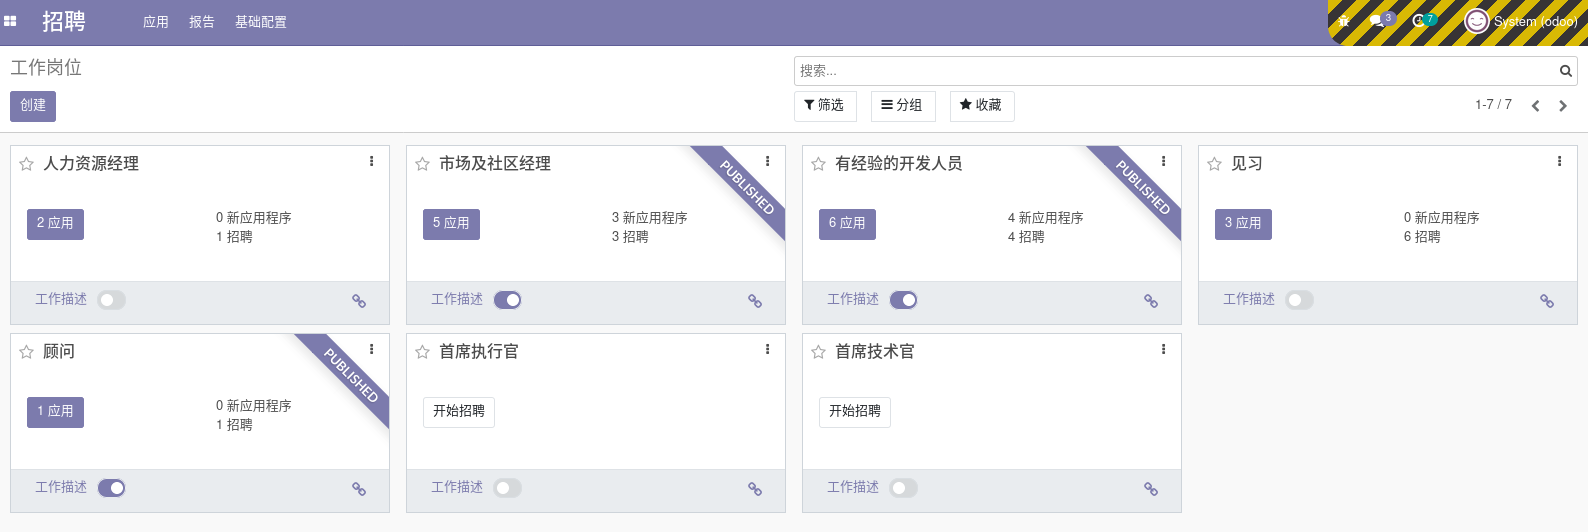Disable 工作描述 toggle for 有经验的开发人员
Viewport: 1588px width, 532px height.
click(x=903, y=300)
